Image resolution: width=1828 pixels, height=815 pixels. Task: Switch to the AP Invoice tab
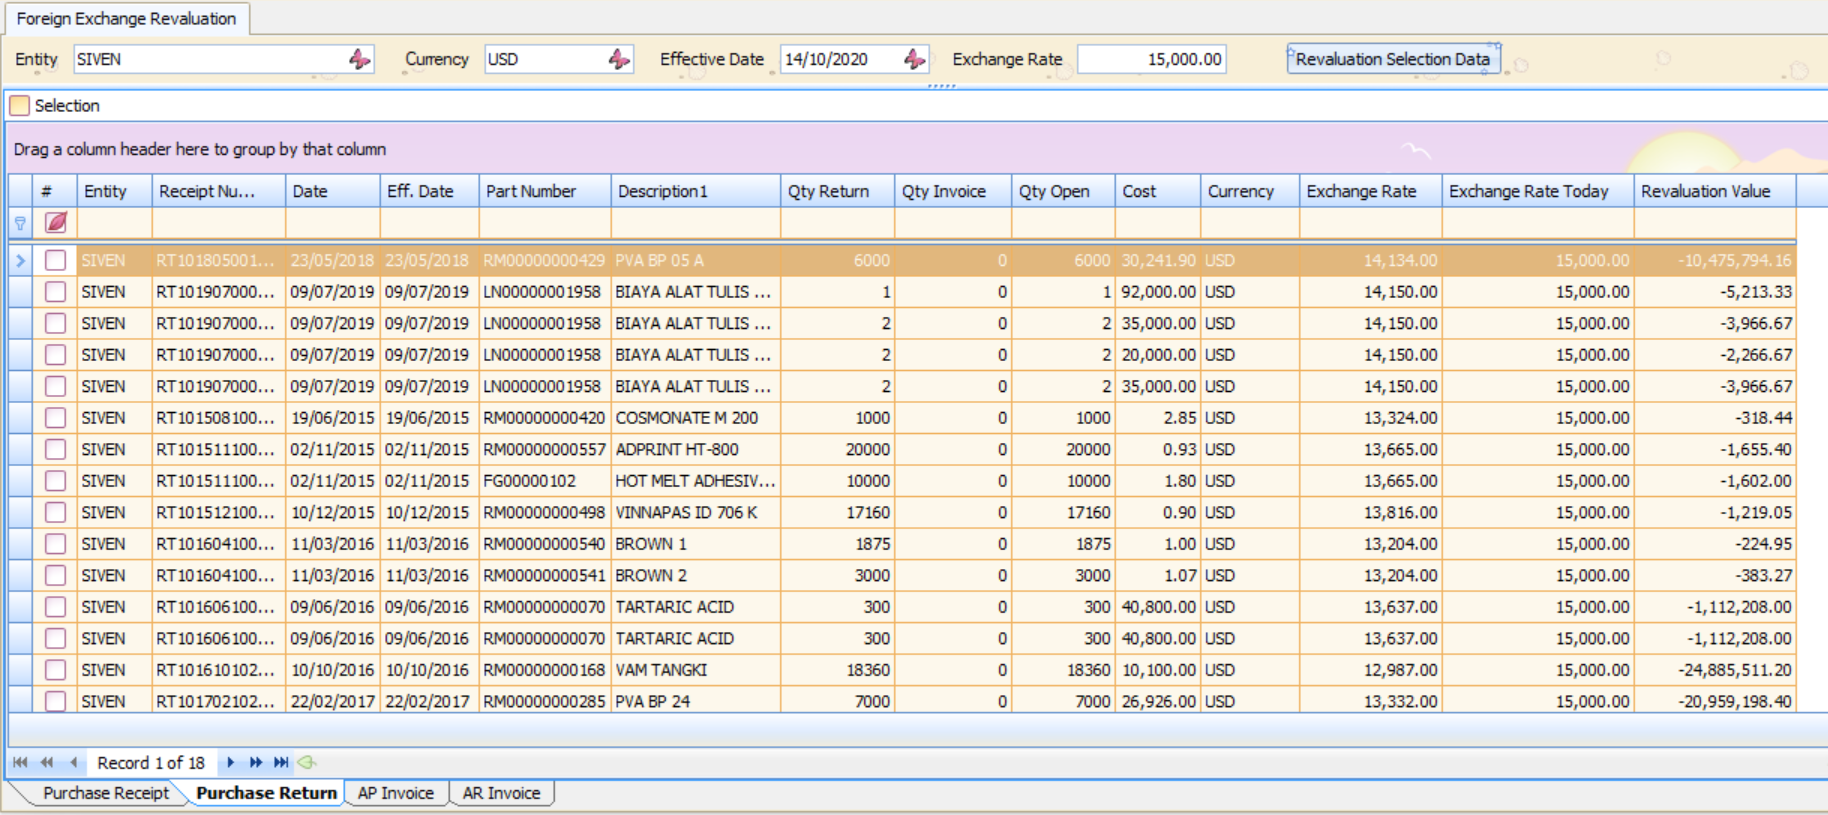[x=396, y=793]
